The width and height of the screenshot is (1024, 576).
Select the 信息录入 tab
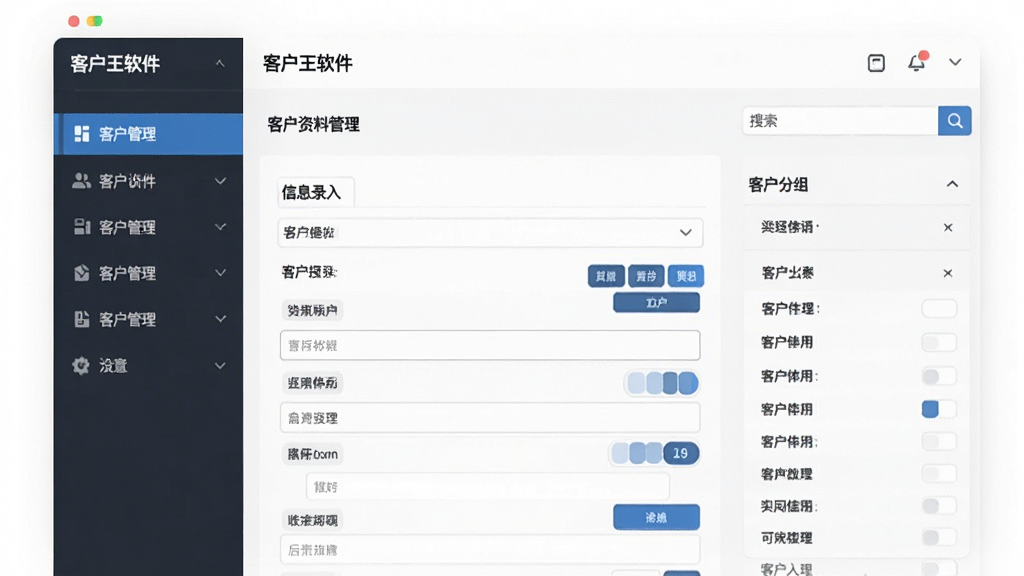[x=315, y=192]
